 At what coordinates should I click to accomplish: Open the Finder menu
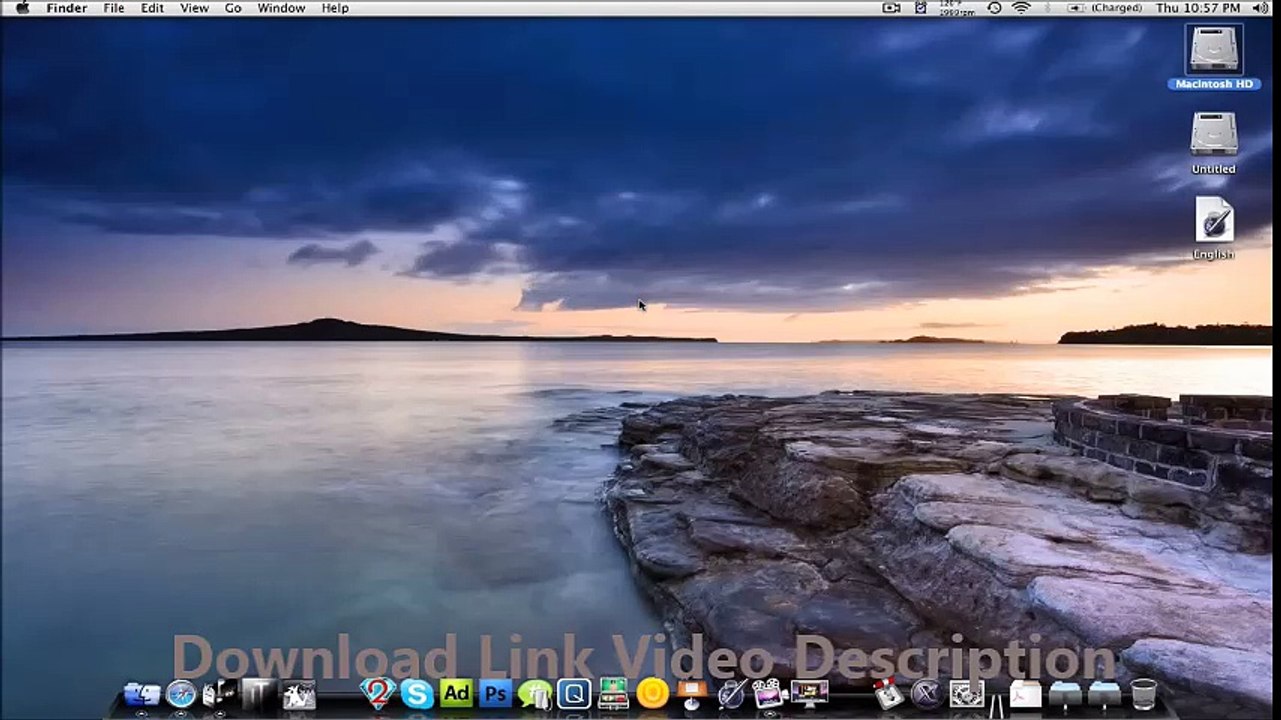(67, 8)
